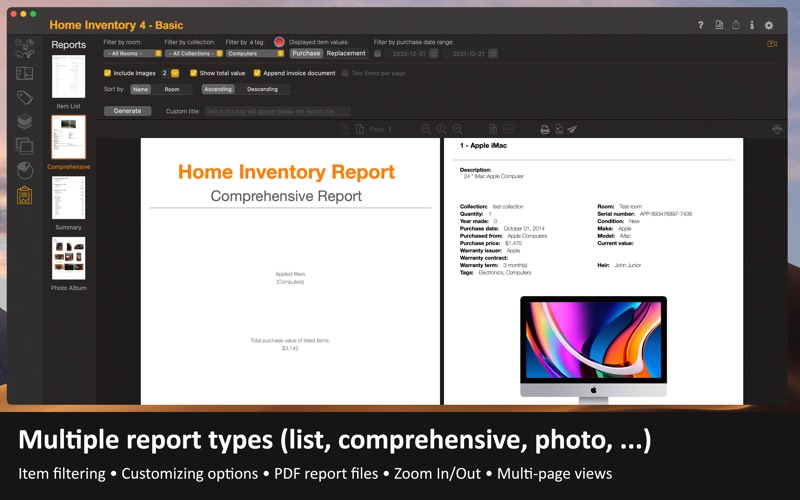Click the icon at far right of preview toolbar

[x=777, y=130]
